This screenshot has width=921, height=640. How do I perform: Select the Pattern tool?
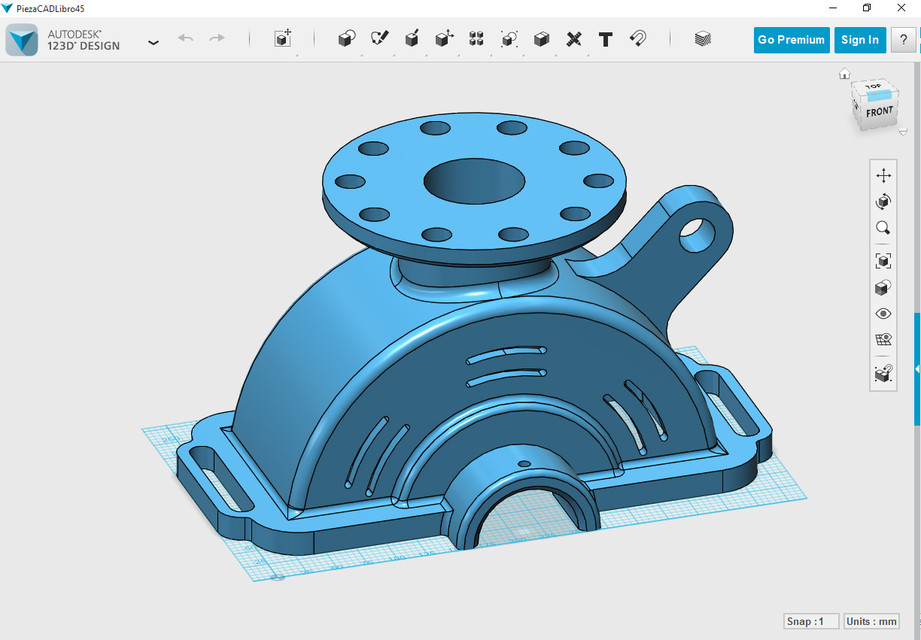click(x=476, y=37)
